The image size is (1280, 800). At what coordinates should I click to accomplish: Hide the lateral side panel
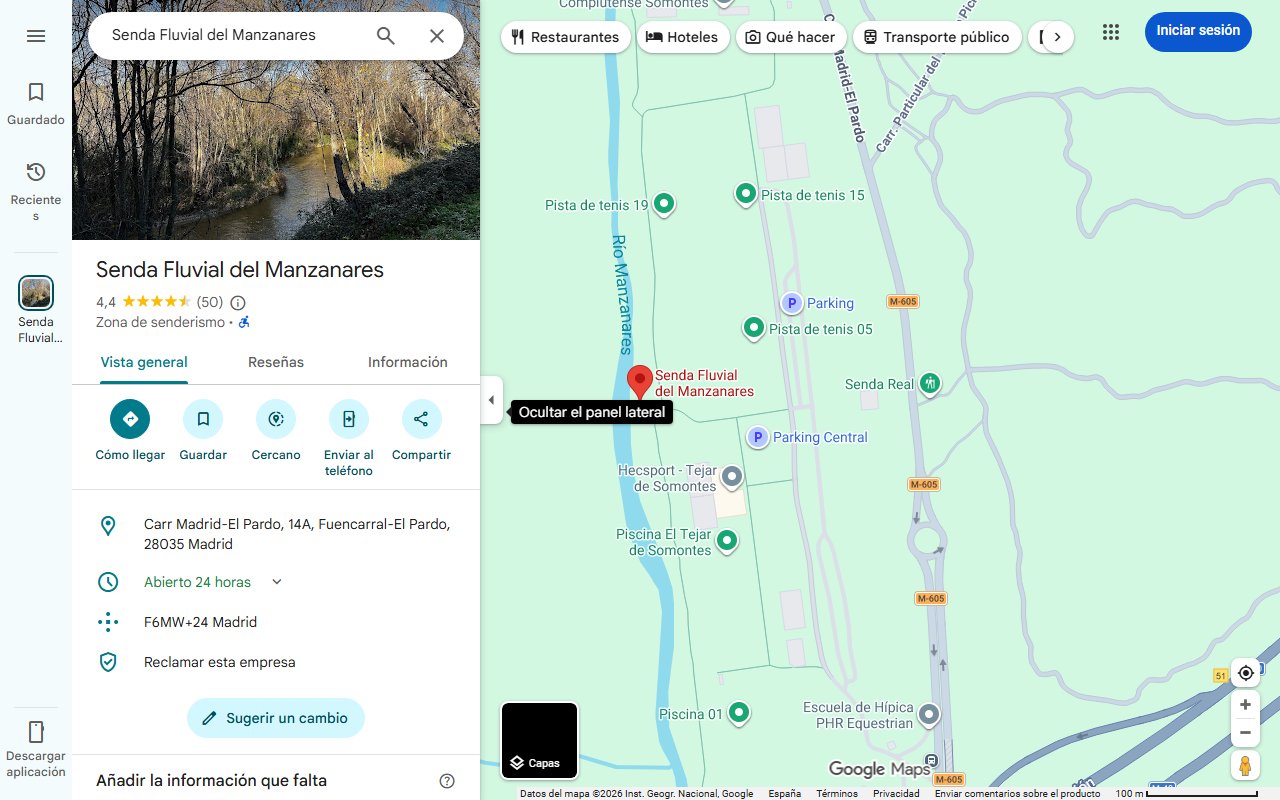(x=491, y=400)
